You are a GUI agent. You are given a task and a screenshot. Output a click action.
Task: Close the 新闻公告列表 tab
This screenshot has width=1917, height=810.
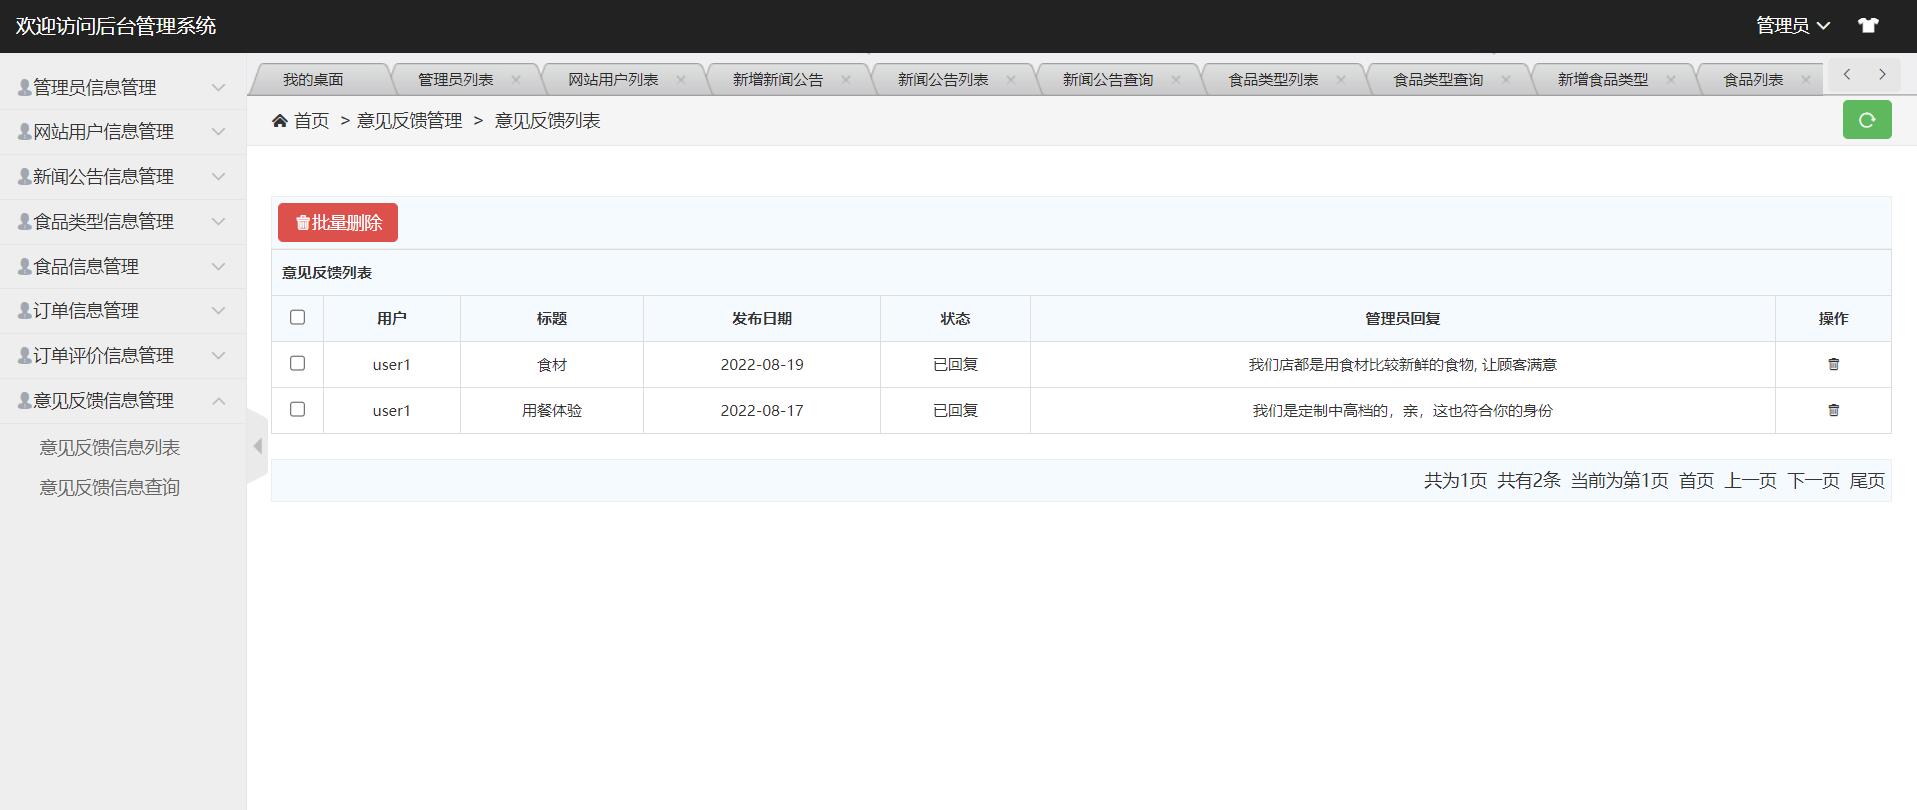point(1011,79)
